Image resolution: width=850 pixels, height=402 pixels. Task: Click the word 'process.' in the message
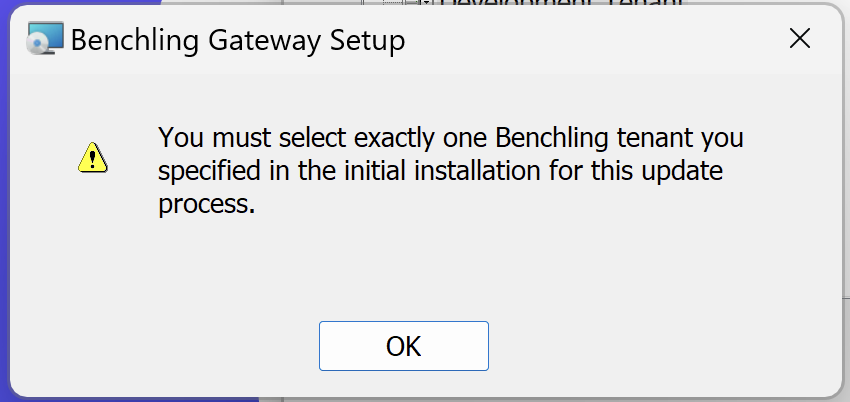tap(207, 205)
